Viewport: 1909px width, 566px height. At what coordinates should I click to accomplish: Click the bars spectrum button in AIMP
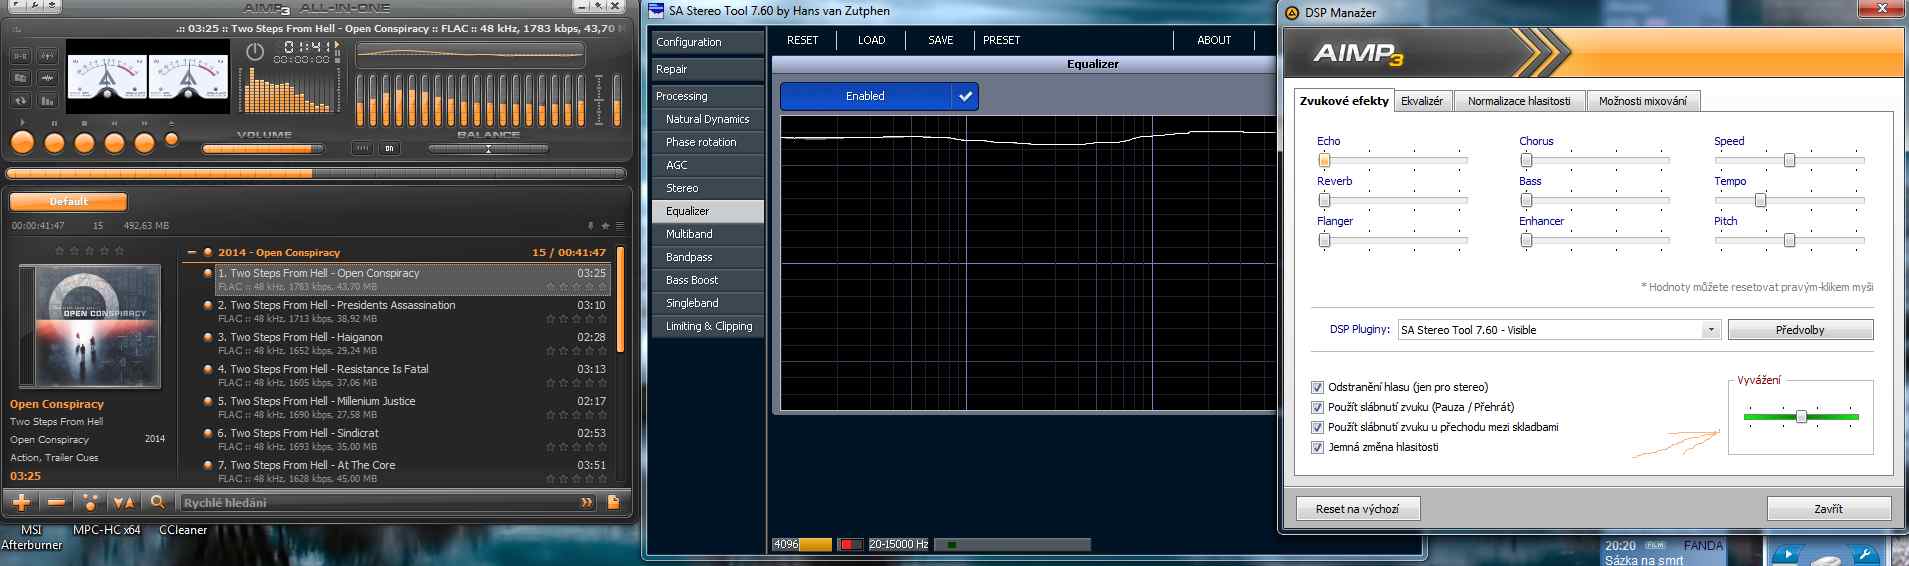click(x=47, y=100)
